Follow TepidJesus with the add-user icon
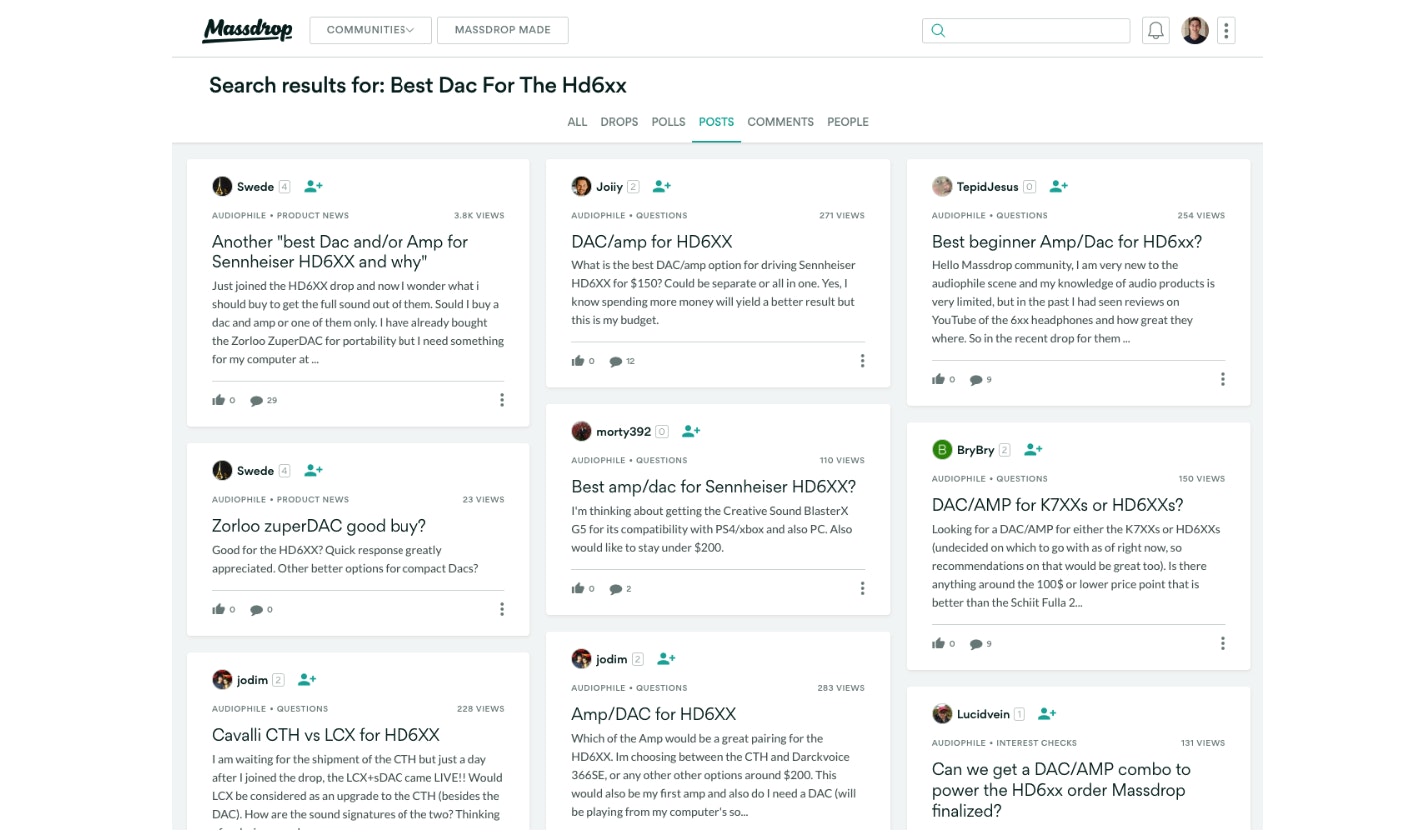 [1059, 187]
